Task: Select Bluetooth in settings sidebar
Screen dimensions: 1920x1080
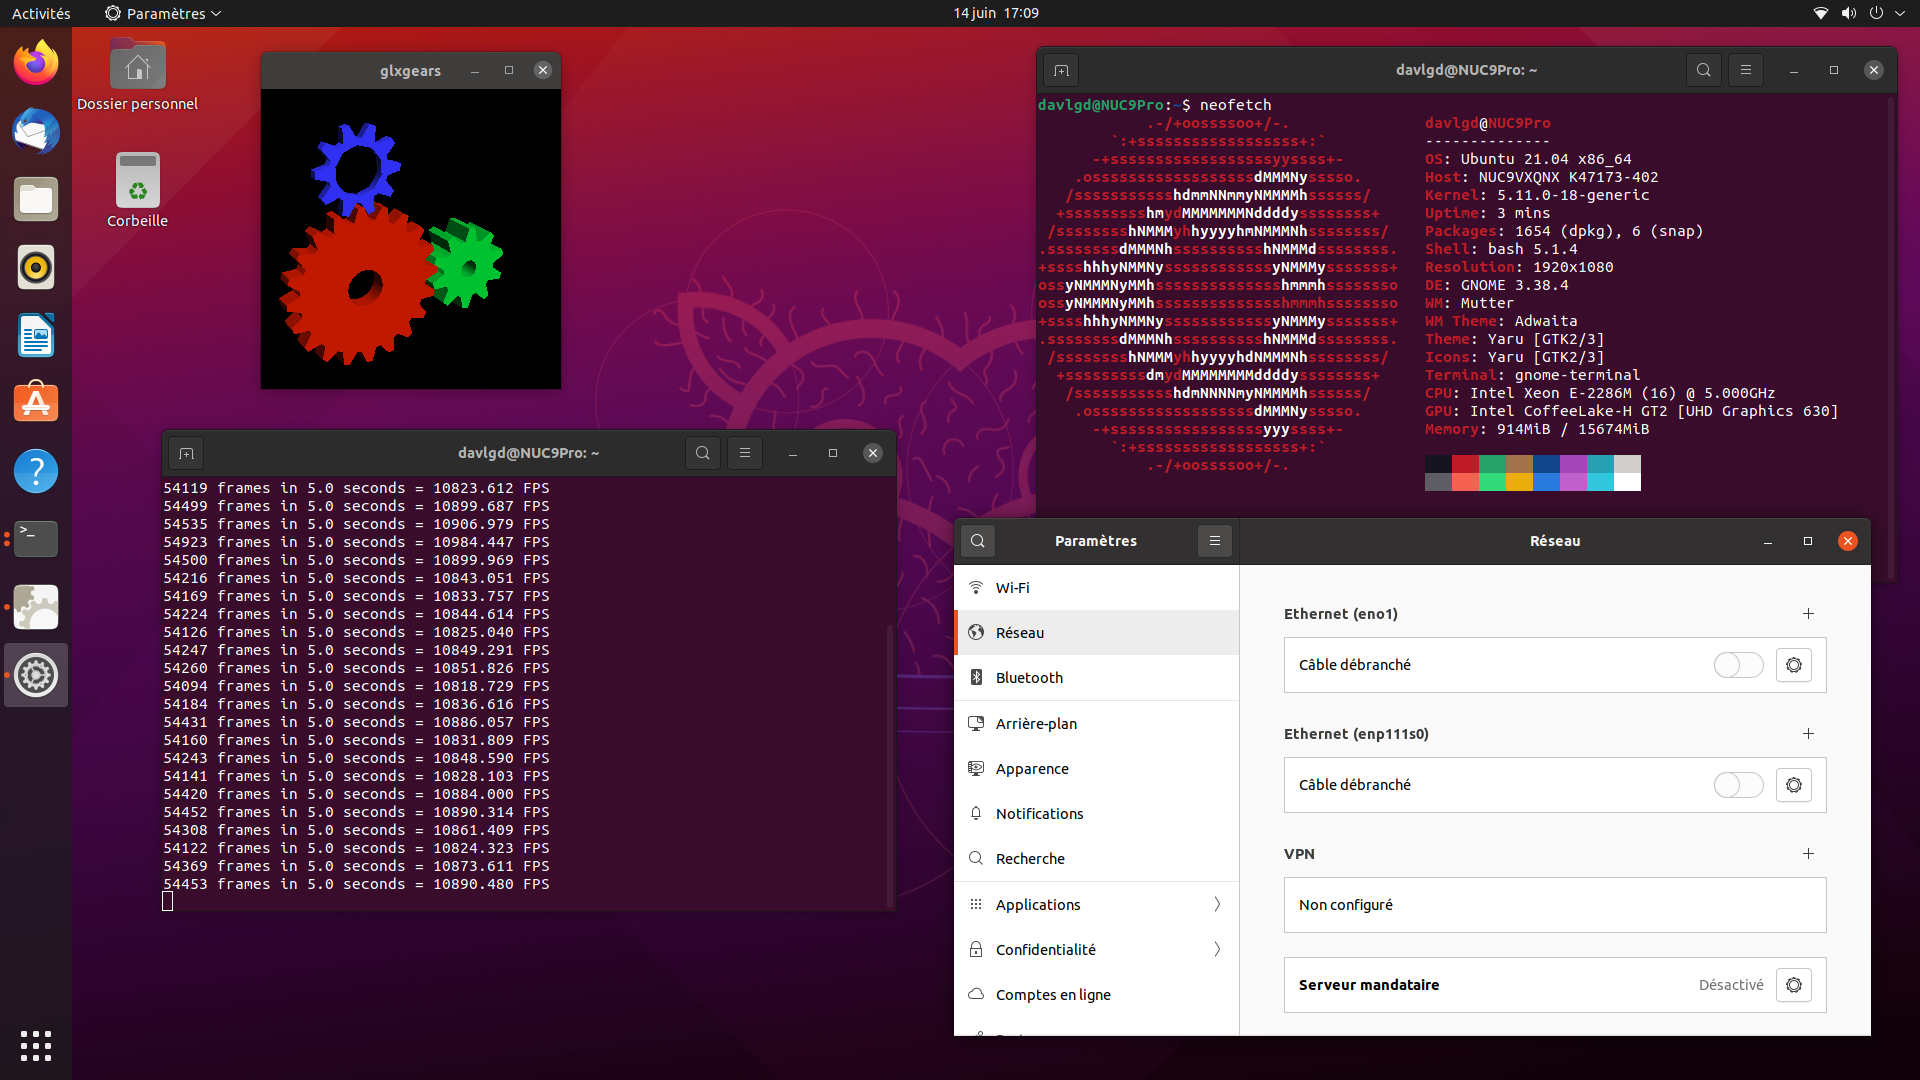Action: click(x=1097, y=678)
